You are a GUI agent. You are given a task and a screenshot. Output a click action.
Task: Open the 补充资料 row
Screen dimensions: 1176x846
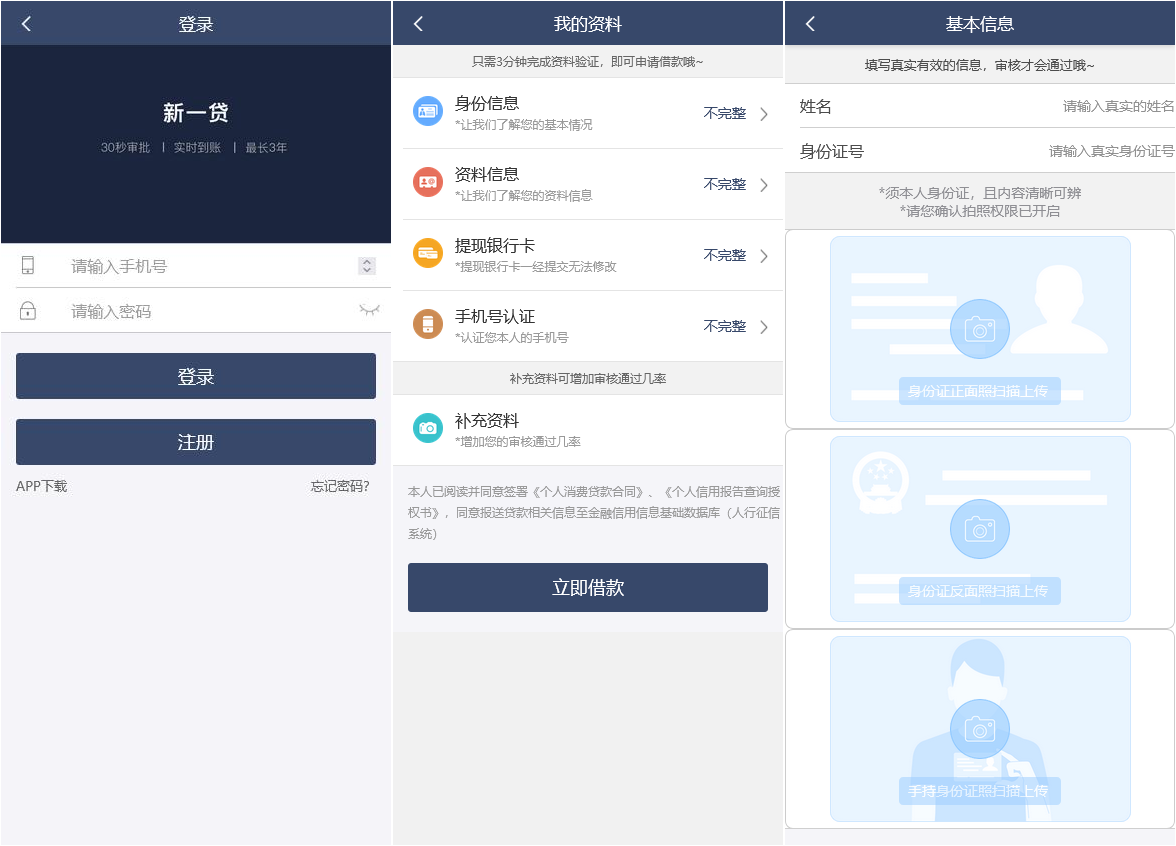(588, 430)
